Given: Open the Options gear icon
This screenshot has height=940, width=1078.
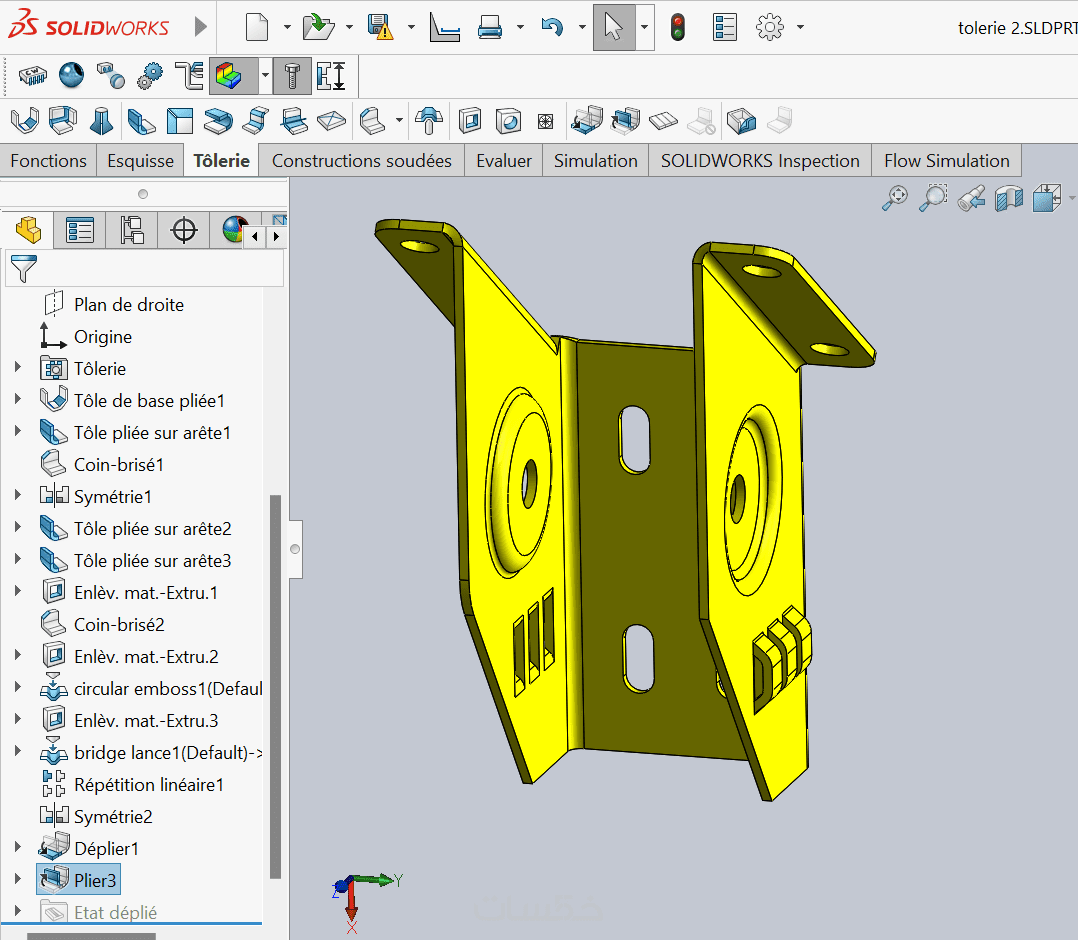Looking at the screenshot, I should tap(769, 27).
